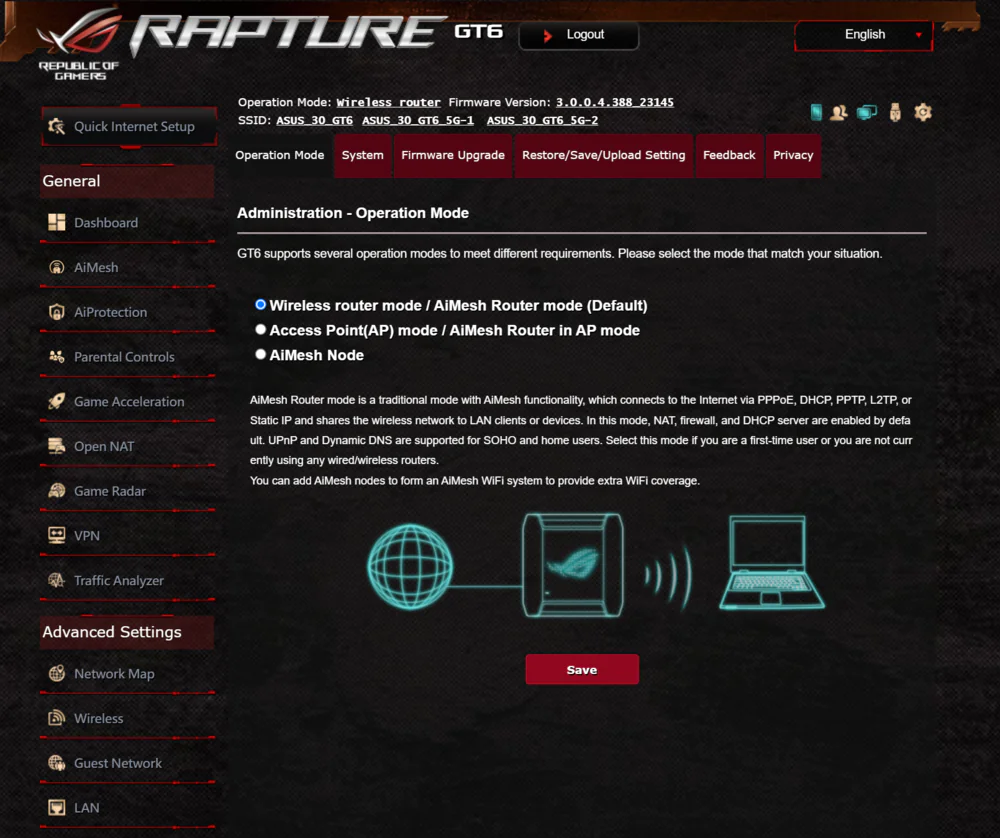Switch to the Feedback tab

[729, 155]
